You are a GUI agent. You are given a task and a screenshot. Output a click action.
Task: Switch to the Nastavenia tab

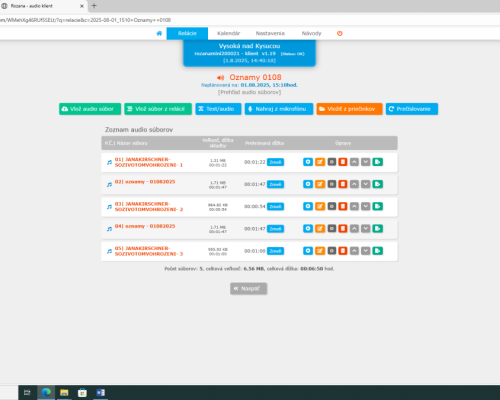(270, 33)
